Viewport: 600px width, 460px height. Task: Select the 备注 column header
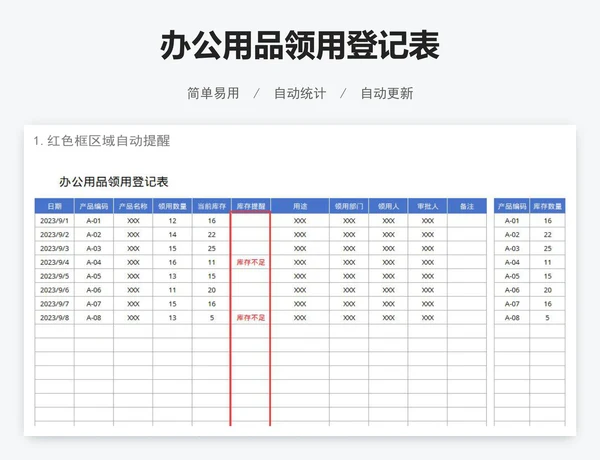[x=467, y=206]
